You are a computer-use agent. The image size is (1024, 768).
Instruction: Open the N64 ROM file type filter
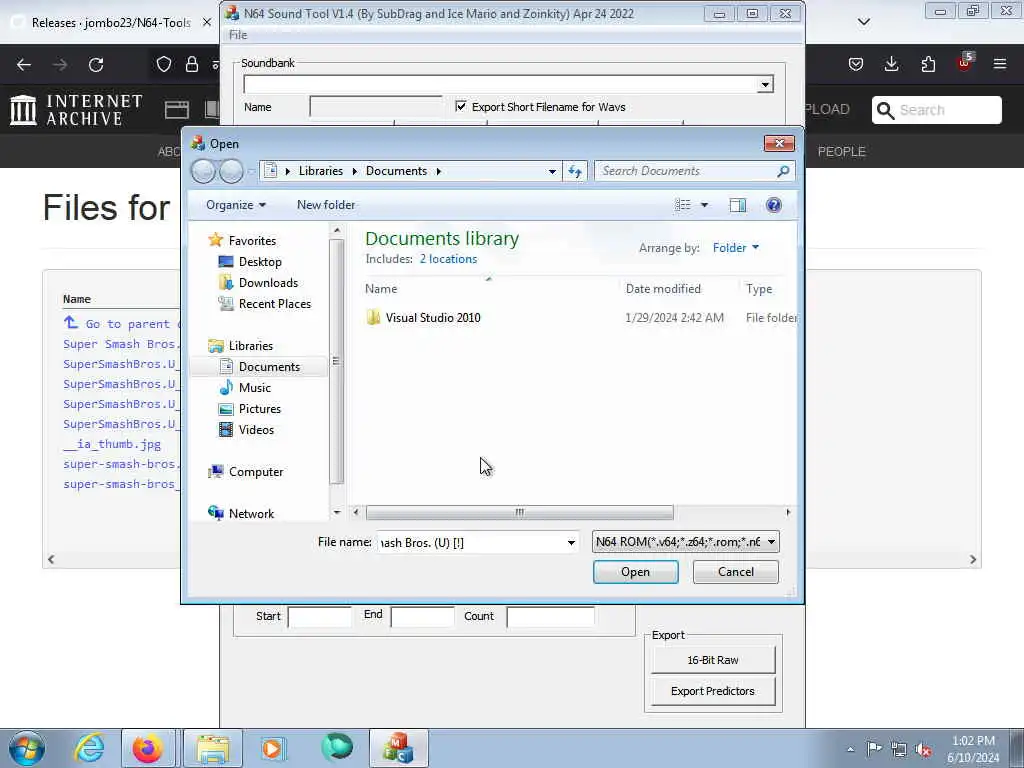pyautogui.click(x=686, y=542)
